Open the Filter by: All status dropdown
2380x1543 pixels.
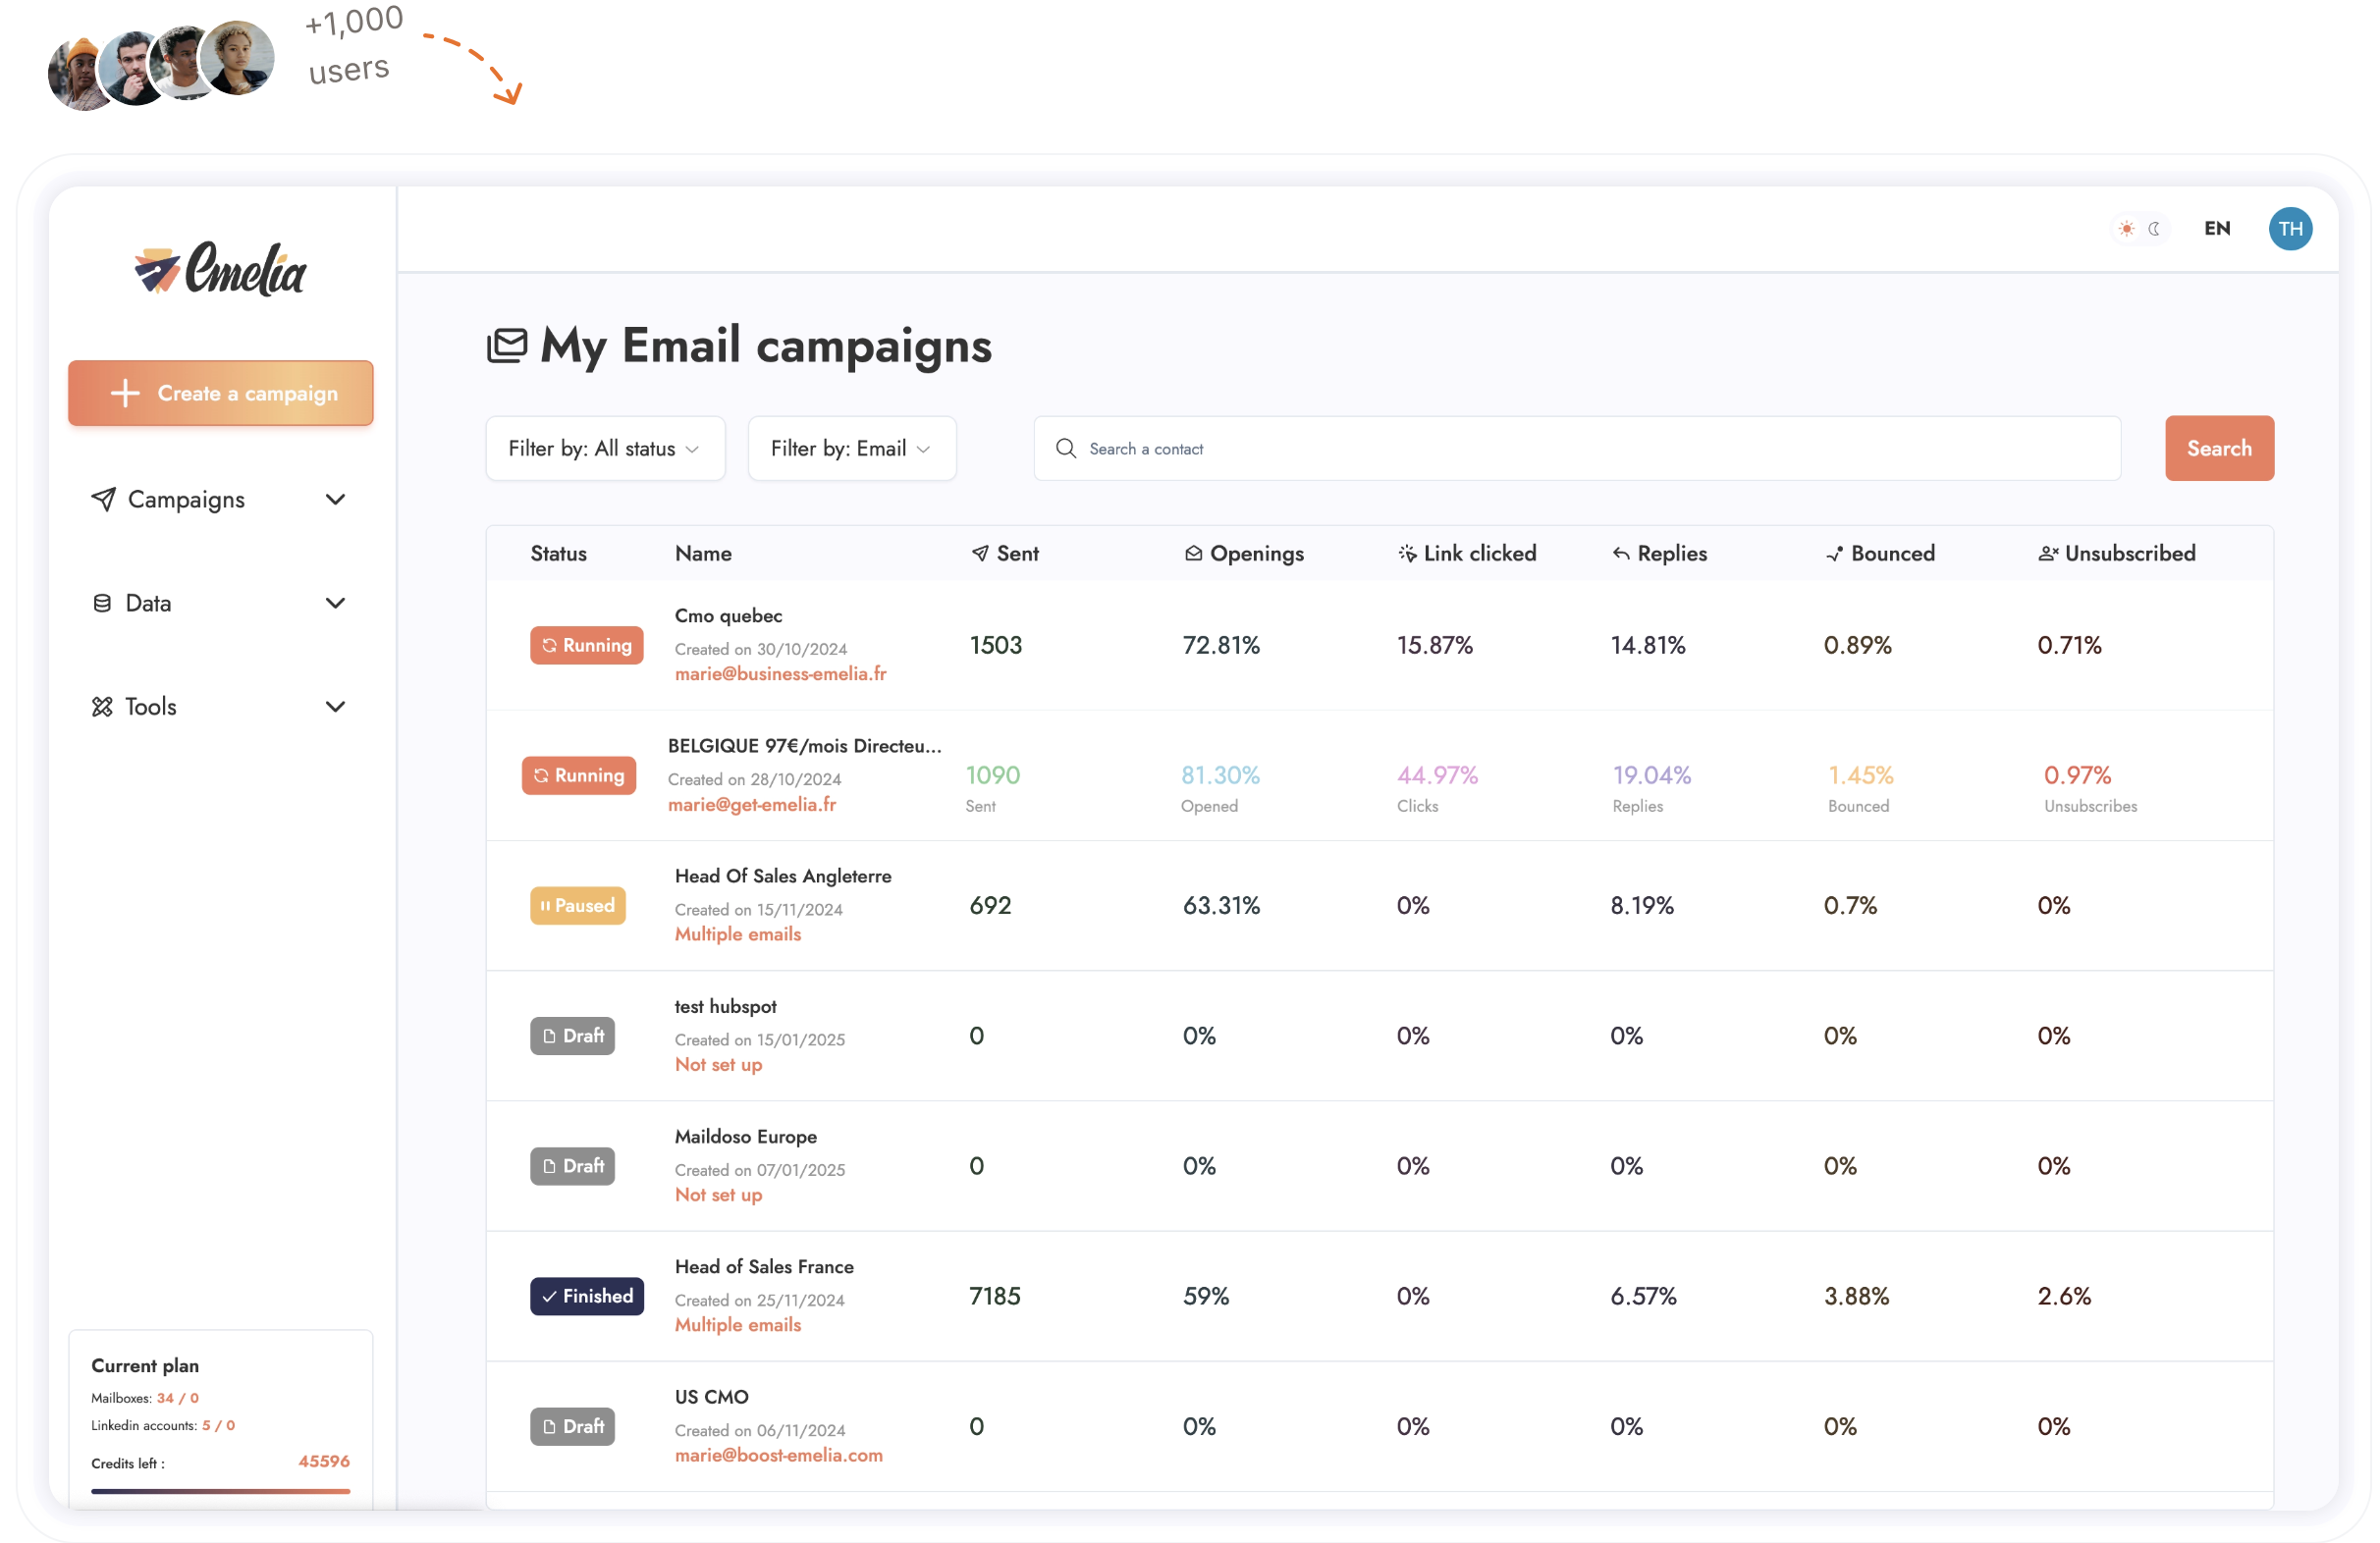pyautogui.click(x=605, y=449)
